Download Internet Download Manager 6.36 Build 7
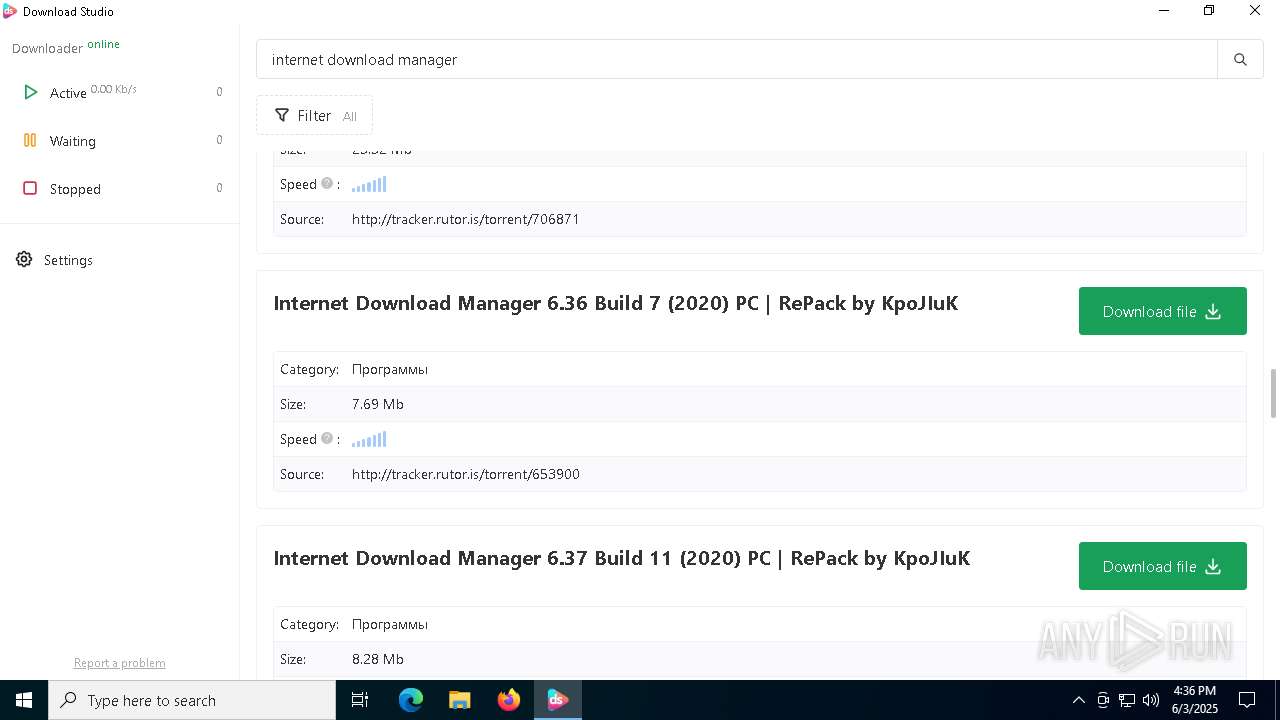 pos(1162,311)
